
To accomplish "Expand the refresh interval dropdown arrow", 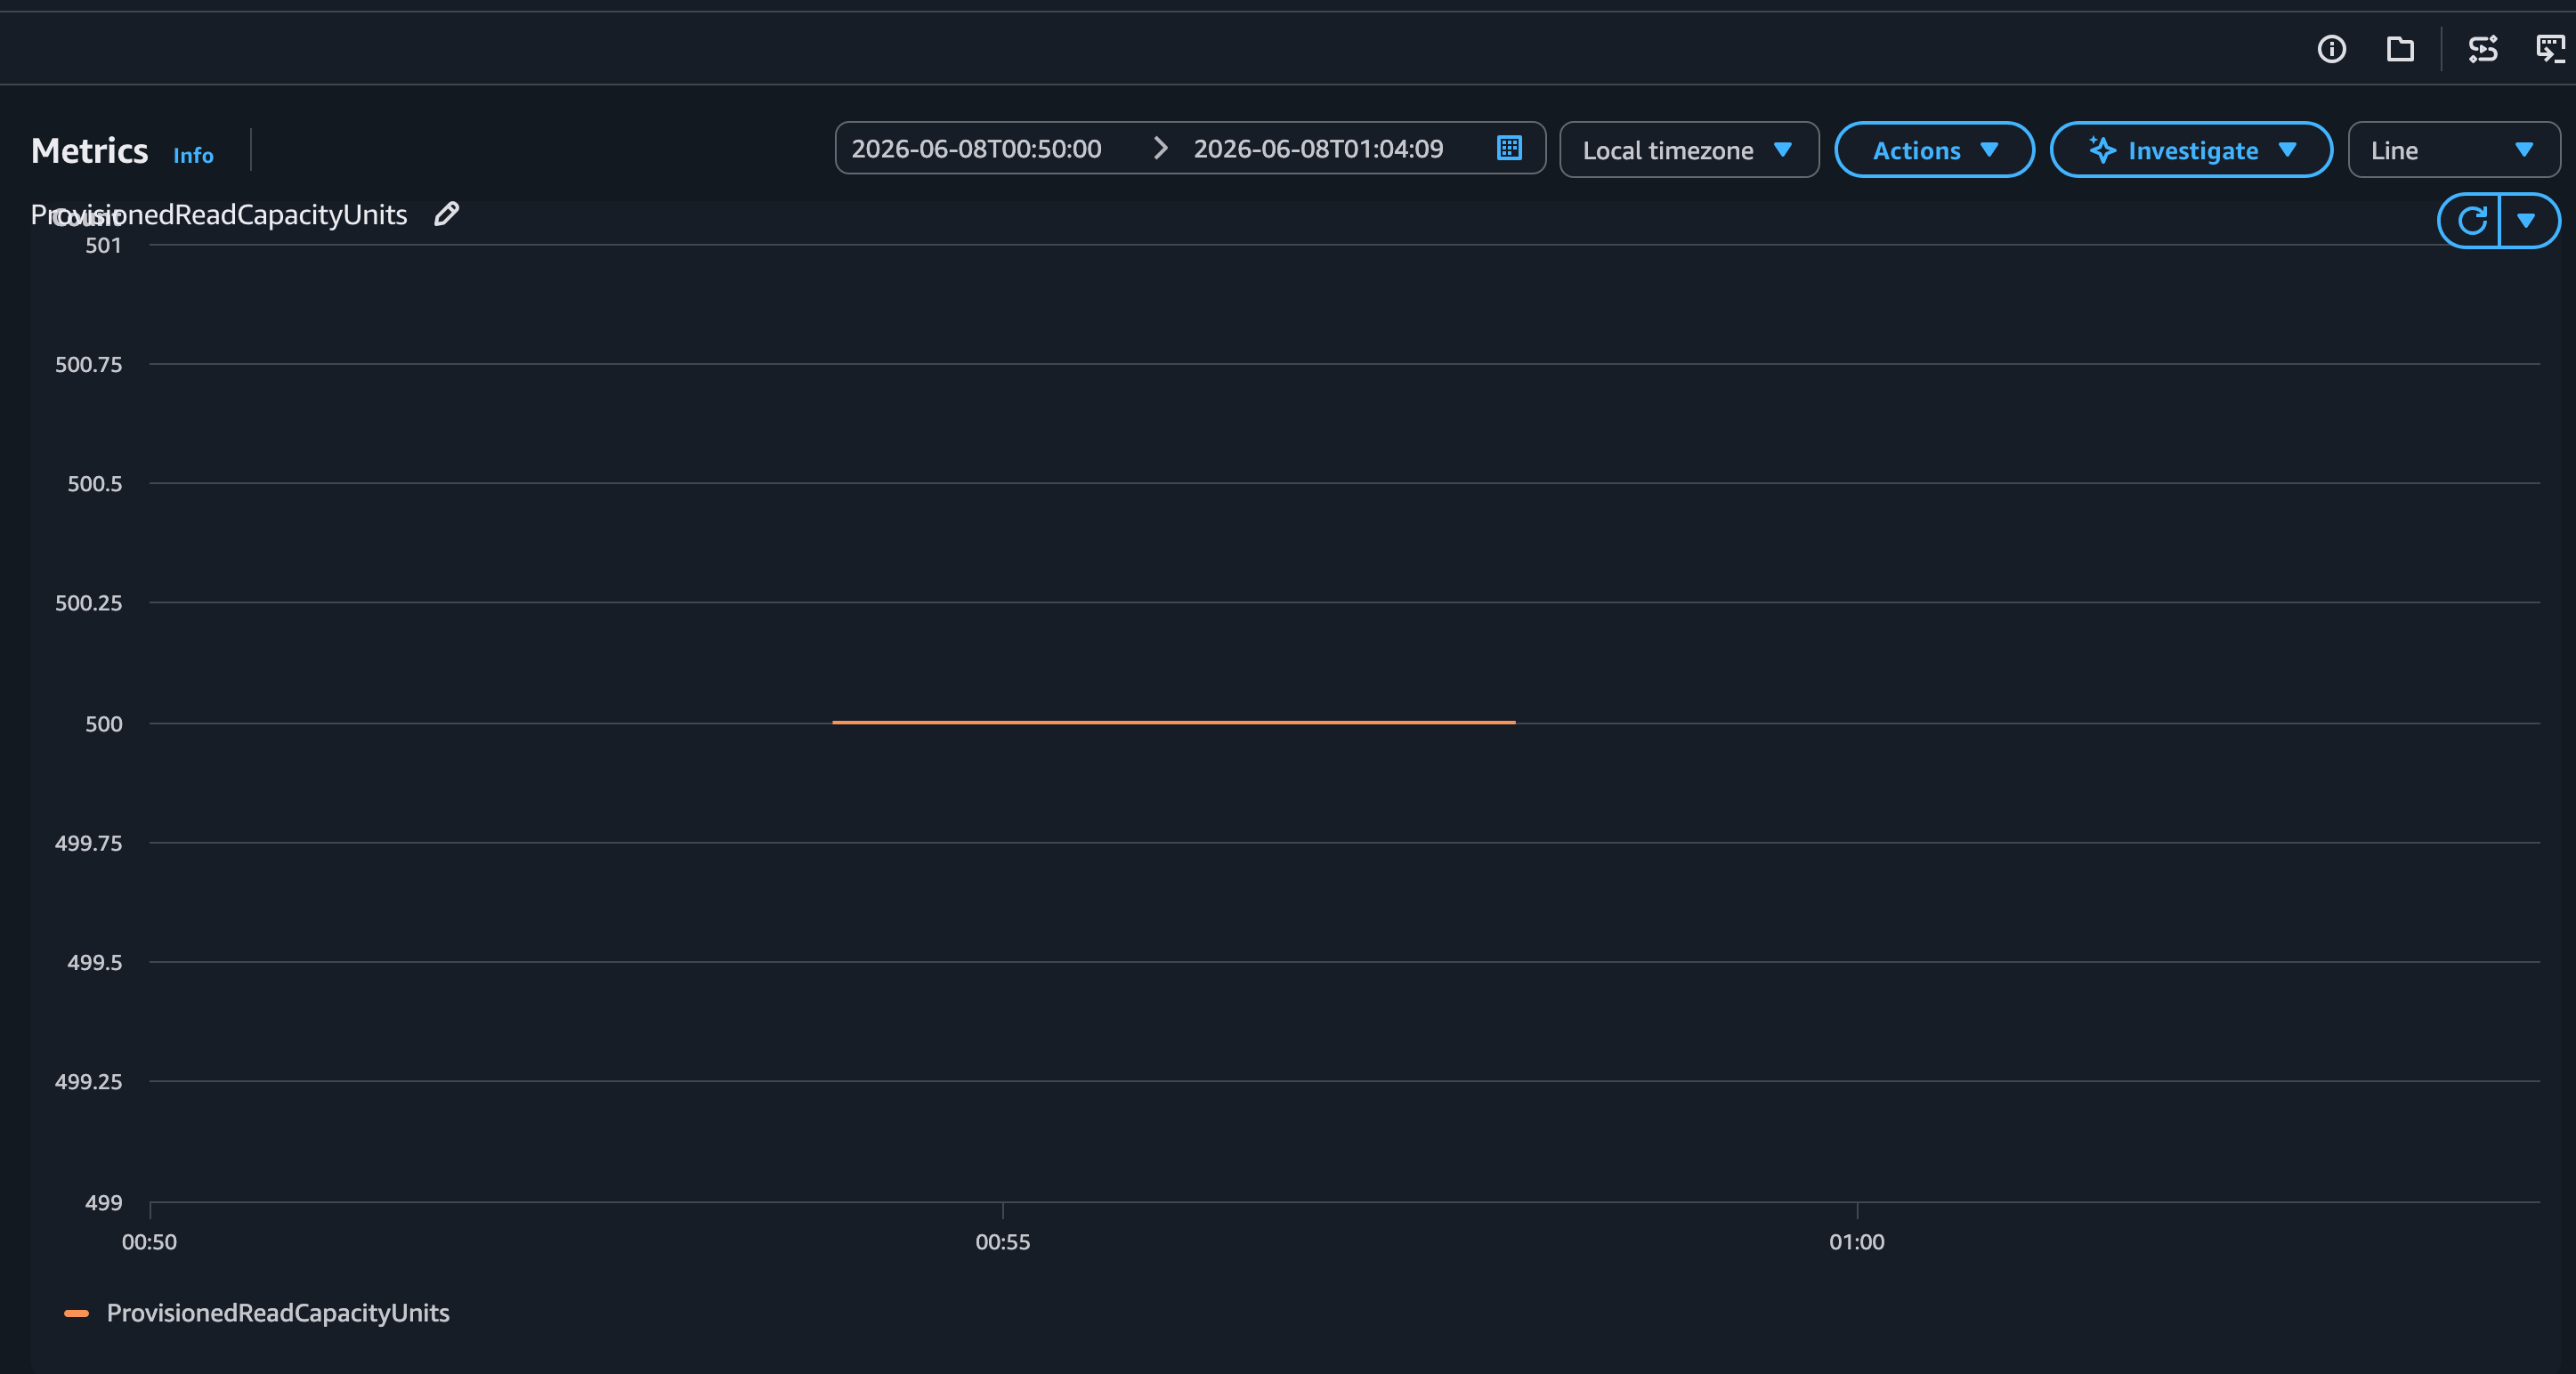I will [x=2527, y=220].
